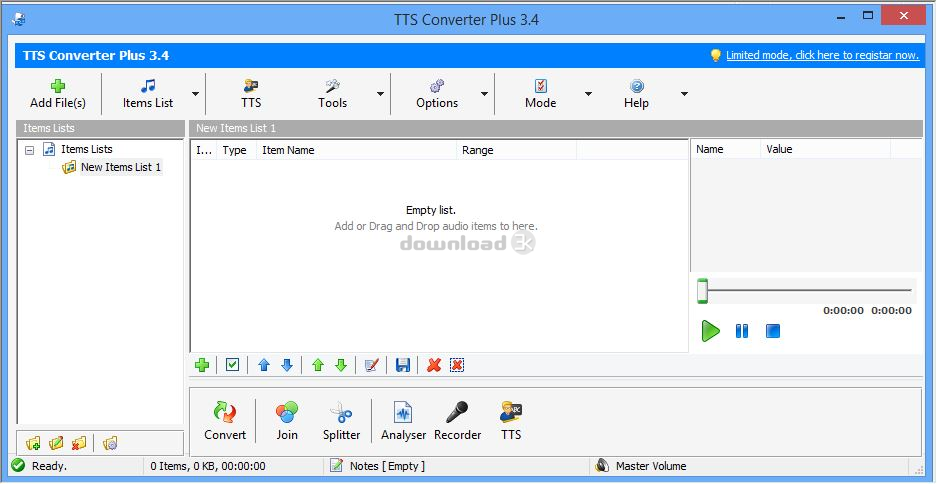
Task: Expand the Help dropdown arrow
Action: tap(684, 94)
